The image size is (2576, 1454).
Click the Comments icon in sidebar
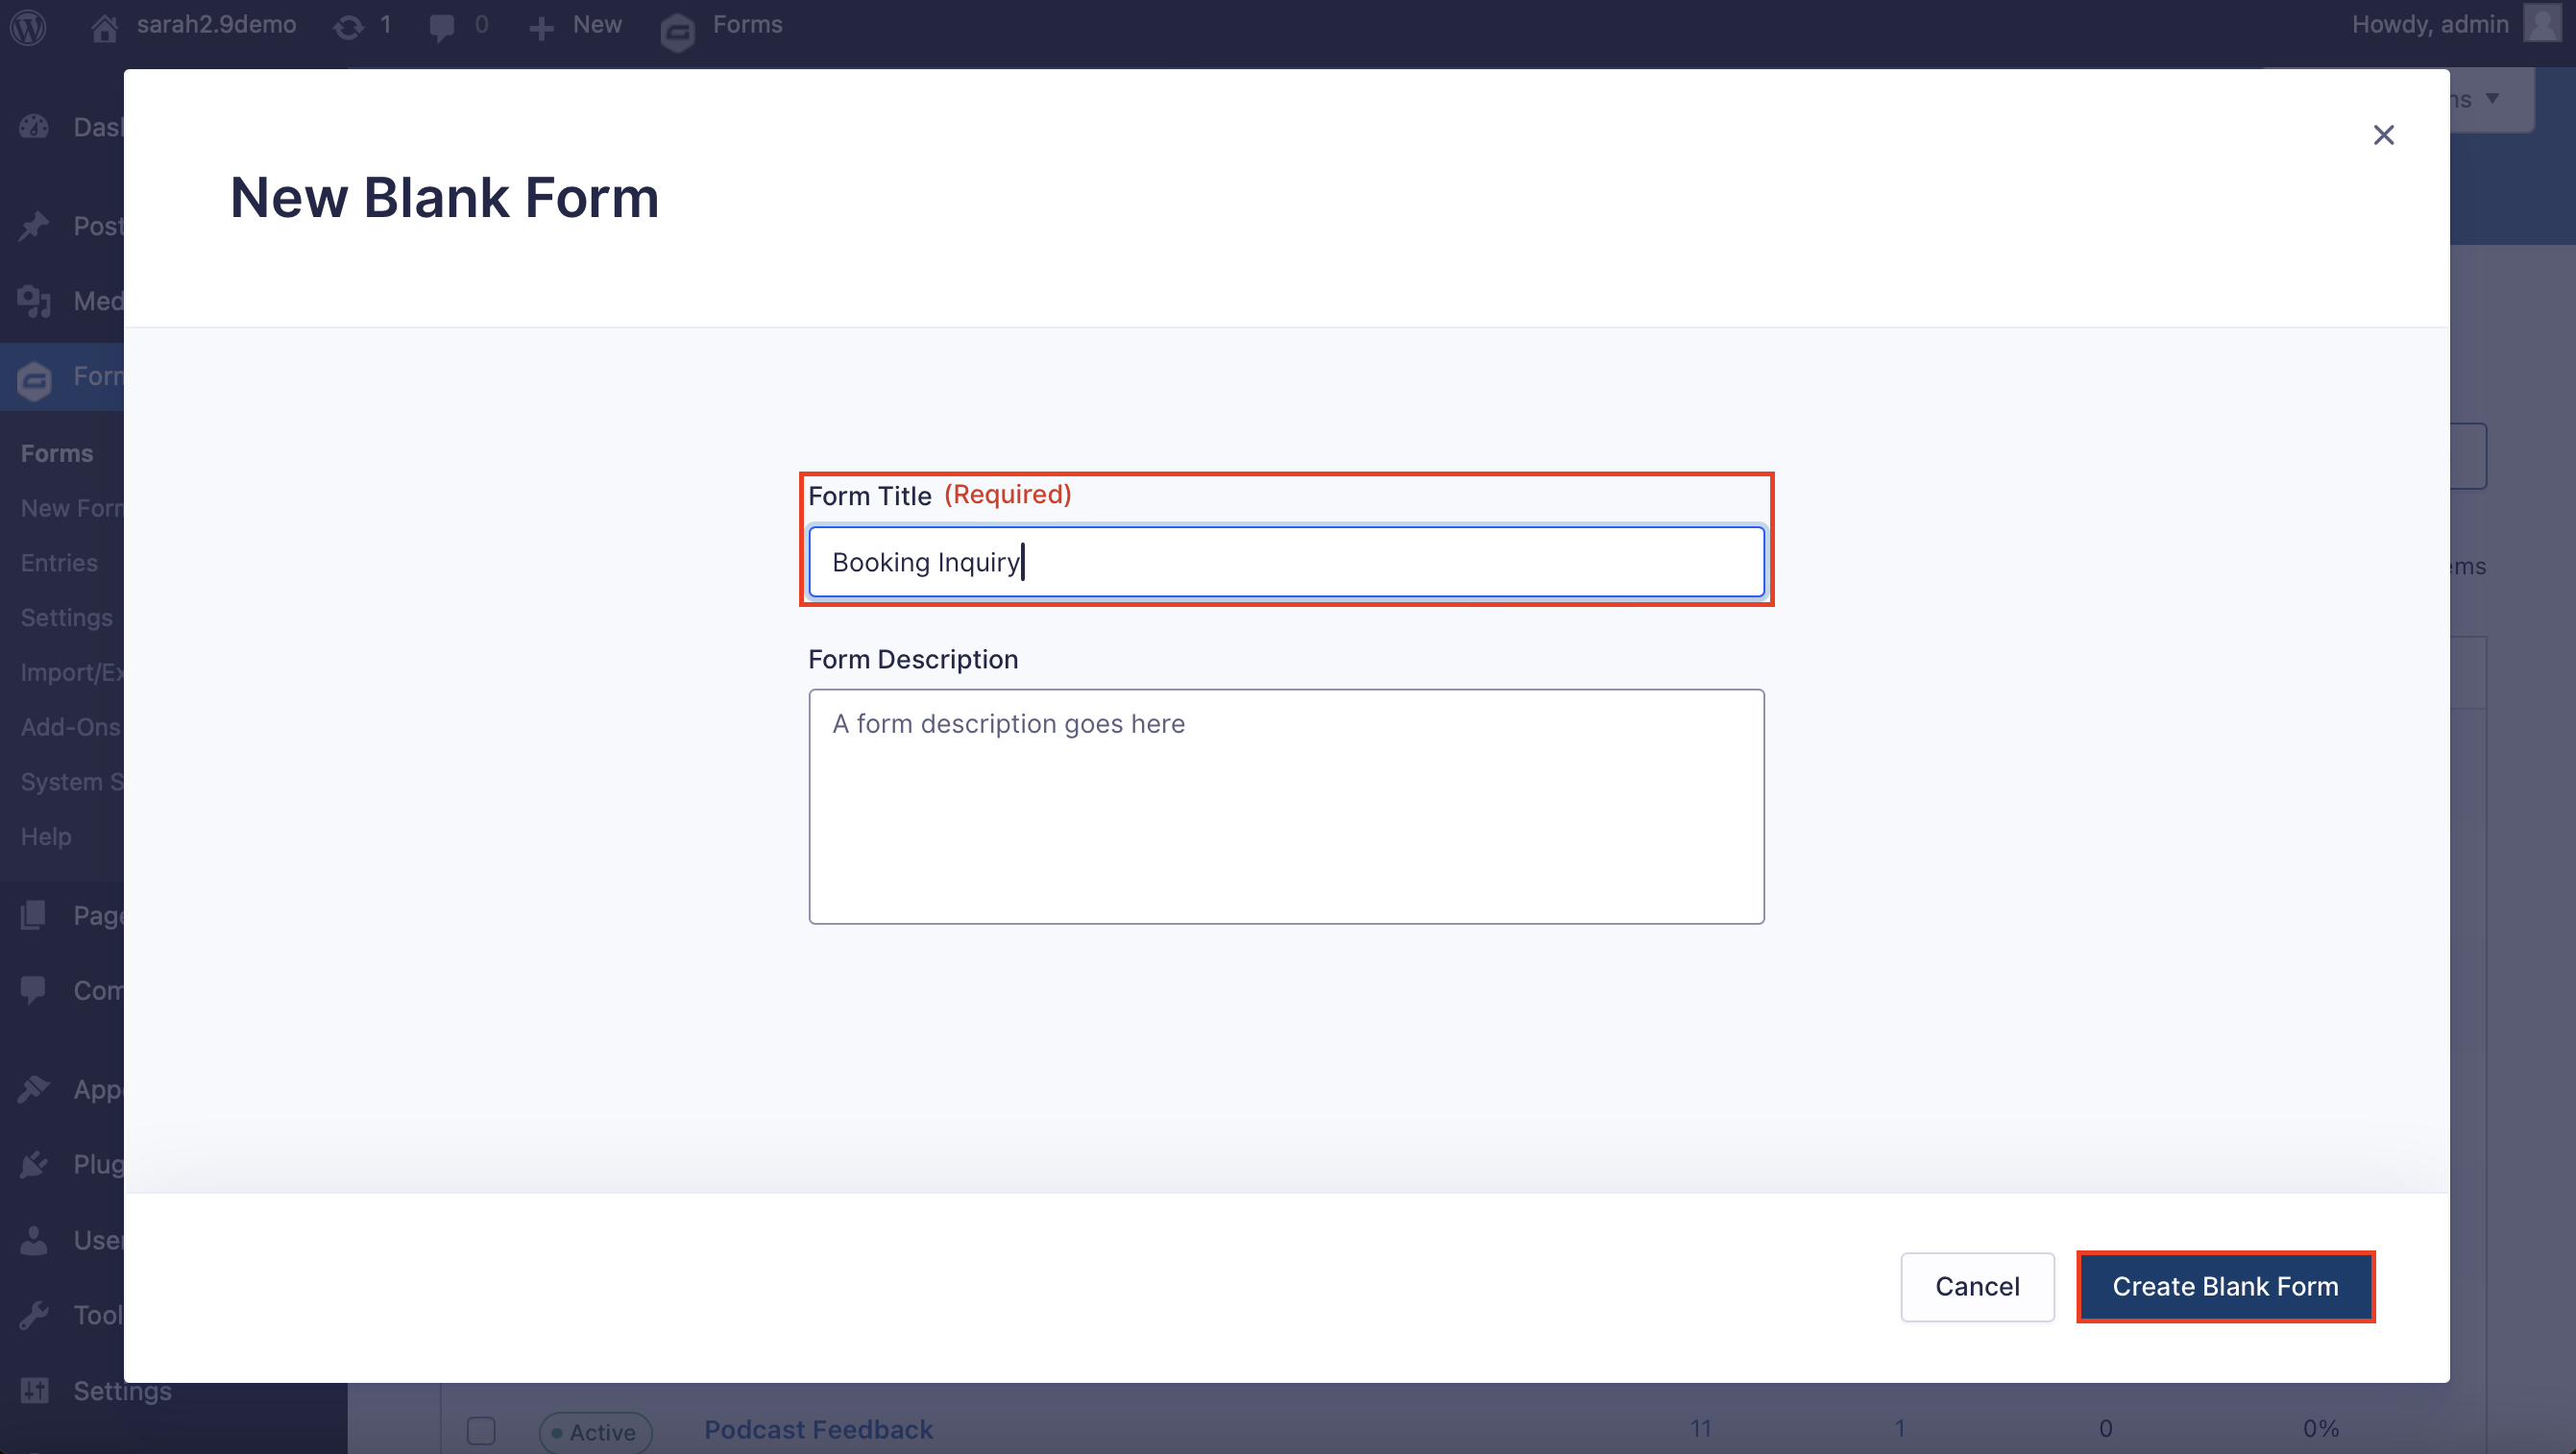[34, 990]
